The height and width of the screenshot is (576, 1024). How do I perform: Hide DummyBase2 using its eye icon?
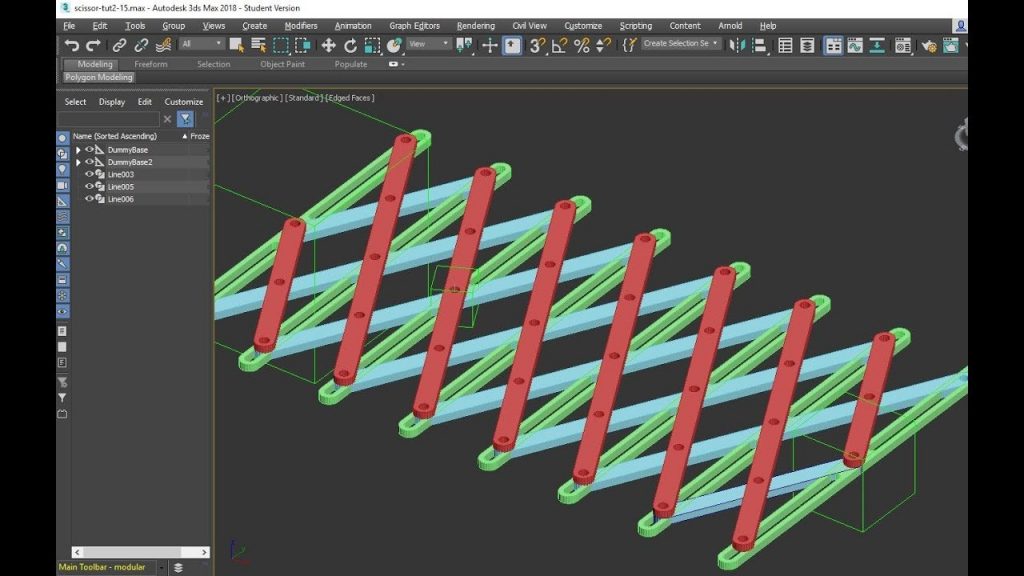(x=89, y=161)
